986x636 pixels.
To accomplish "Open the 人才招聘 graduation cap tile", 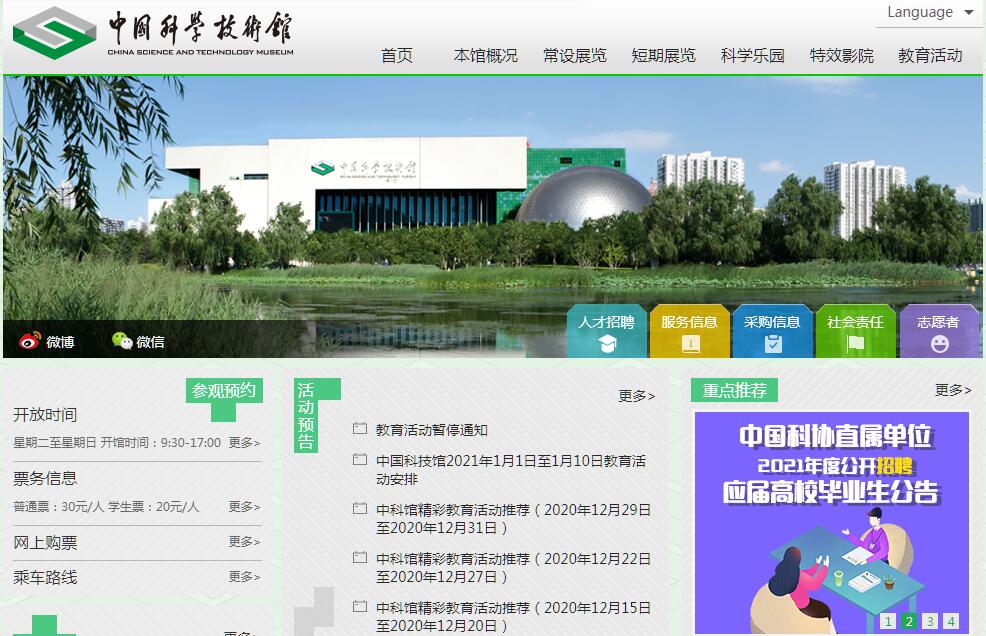I will pyautogui.click(x=606, y=332).
